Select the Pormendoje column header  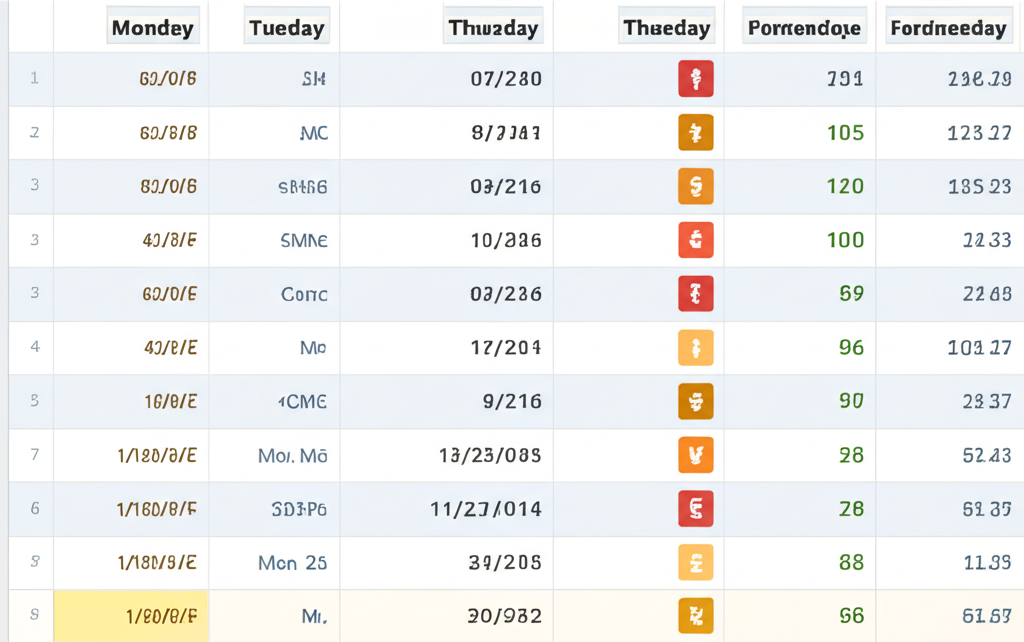[x=803, y=28]
